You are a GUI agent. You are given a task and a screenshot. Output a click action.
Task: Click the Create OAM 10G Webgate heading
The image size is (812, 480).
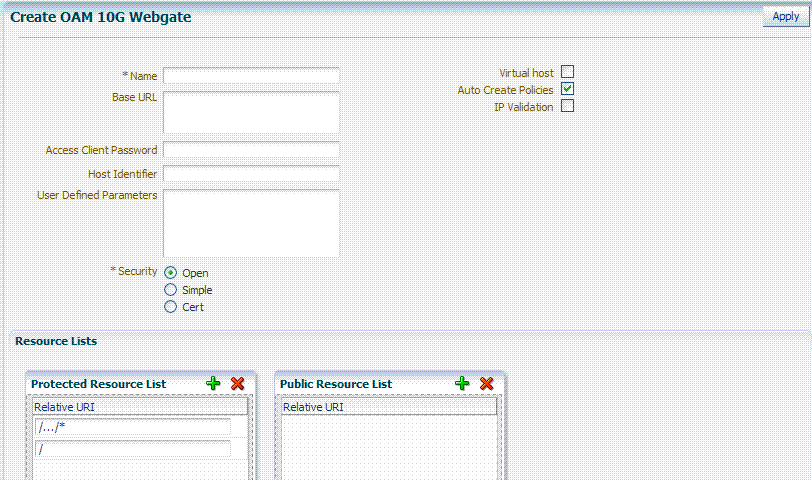(x=100, y=17)
